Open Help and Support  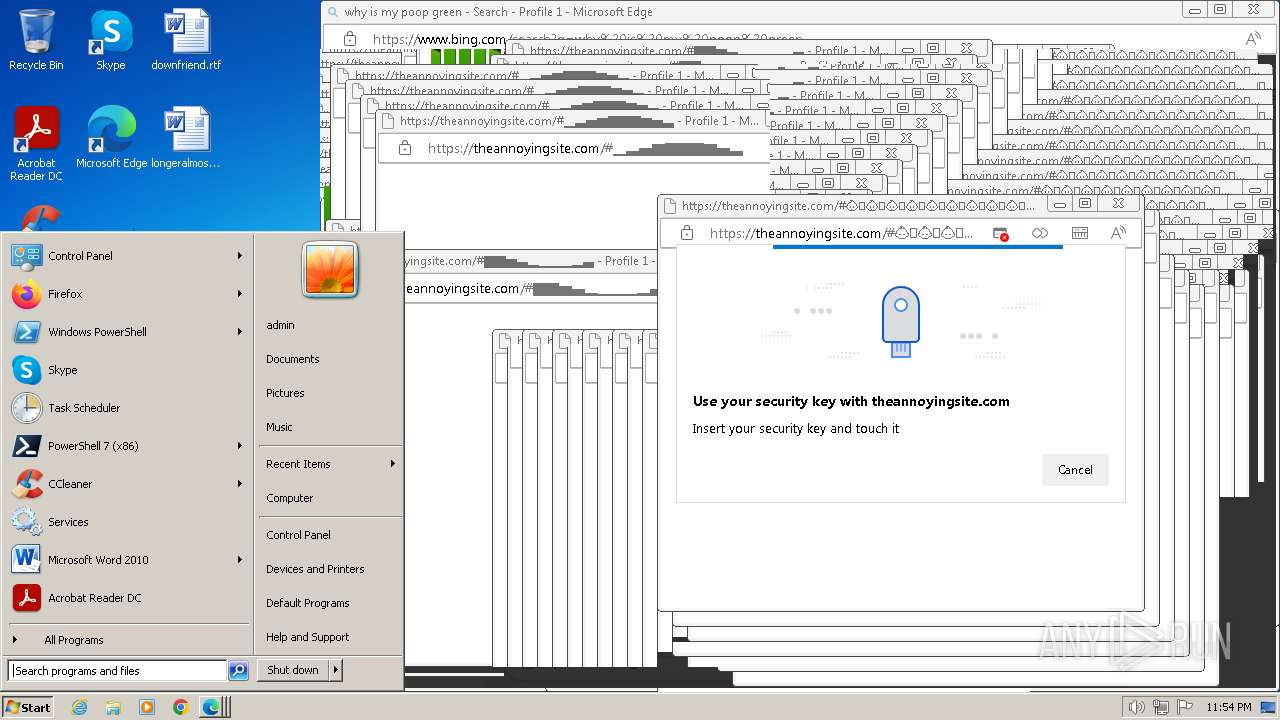click(x=308, y=637)
